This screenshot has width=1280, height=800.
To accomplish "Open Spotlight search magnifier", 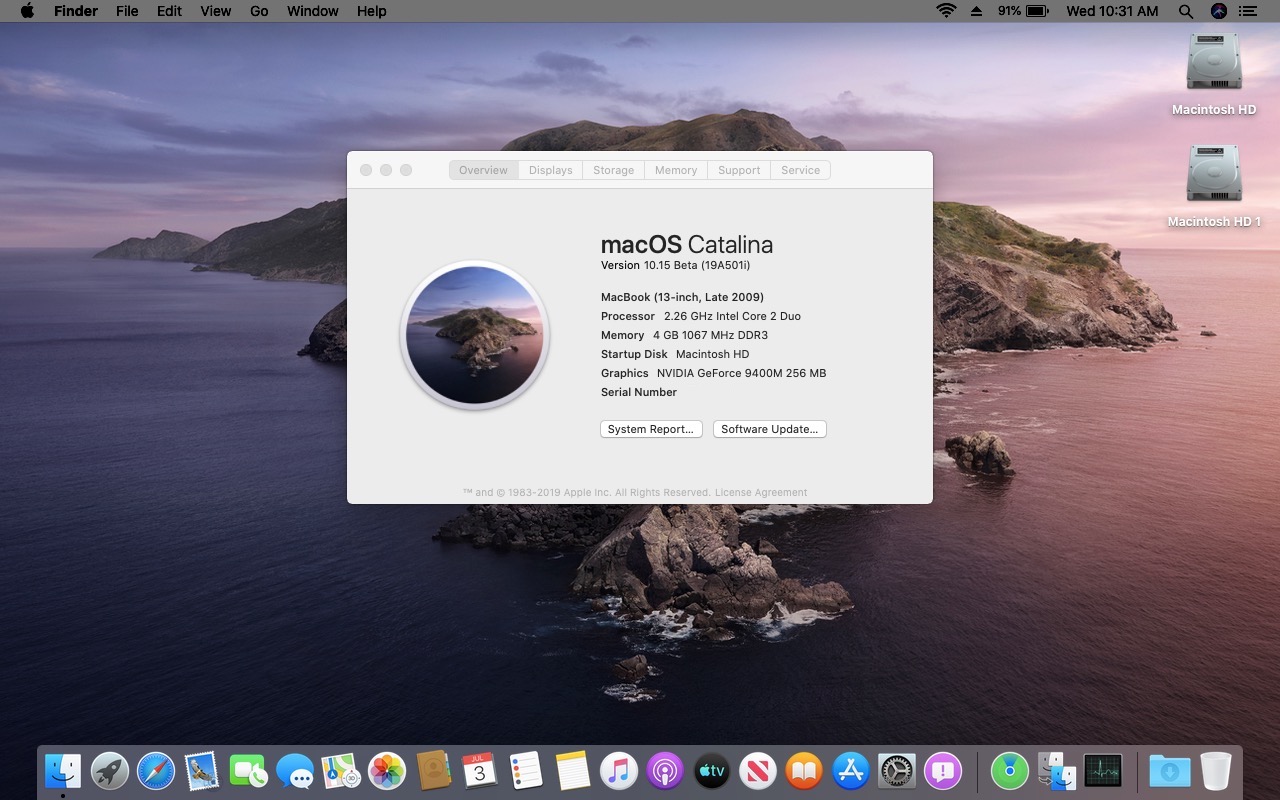I will [x=1186, y=11].
